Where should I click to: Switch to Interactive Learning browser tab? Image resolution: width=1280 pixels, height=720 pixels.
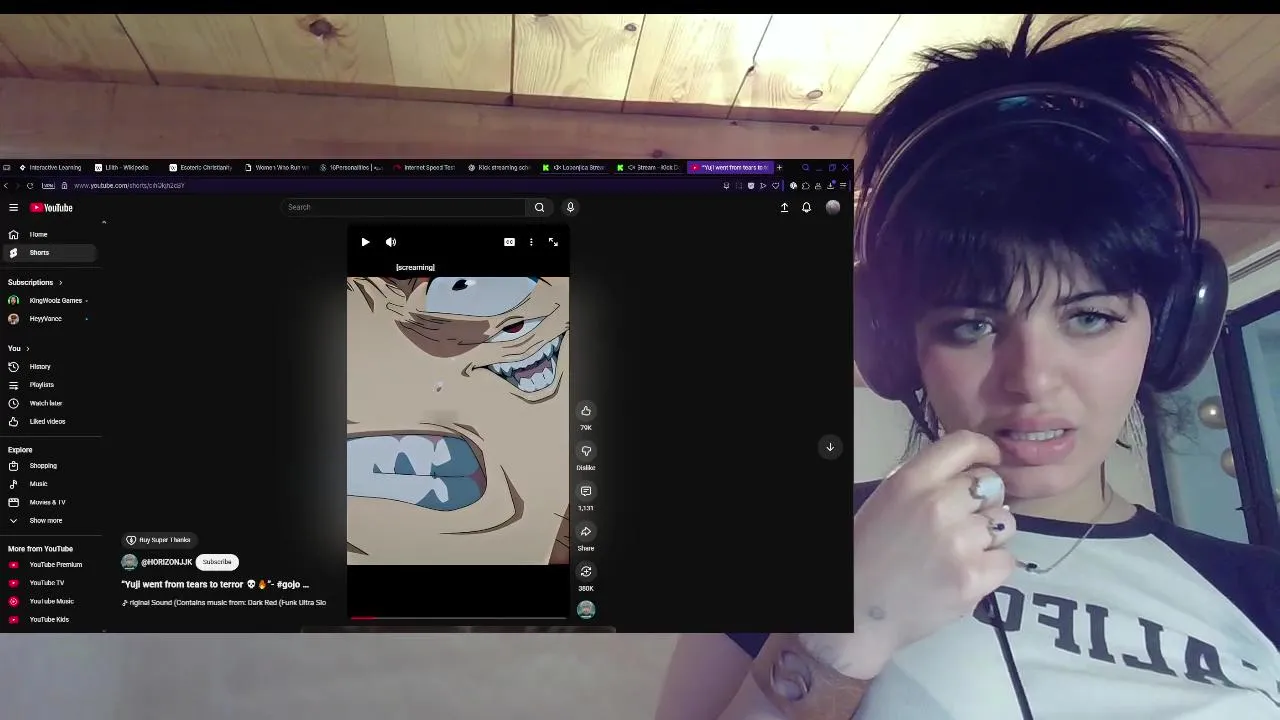pos(49,167)
